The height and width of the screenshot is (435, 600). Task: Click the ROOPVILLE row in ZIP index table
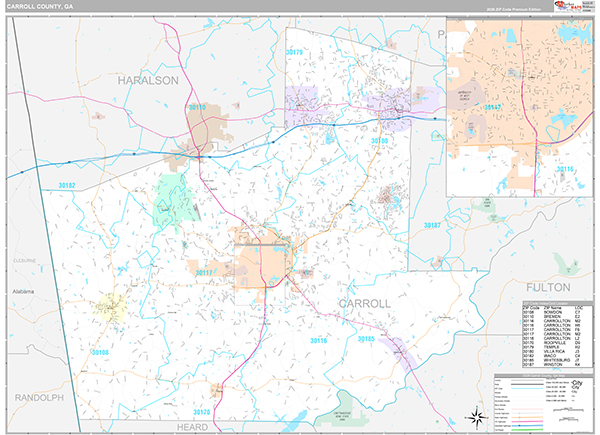[x=552, y=343]
